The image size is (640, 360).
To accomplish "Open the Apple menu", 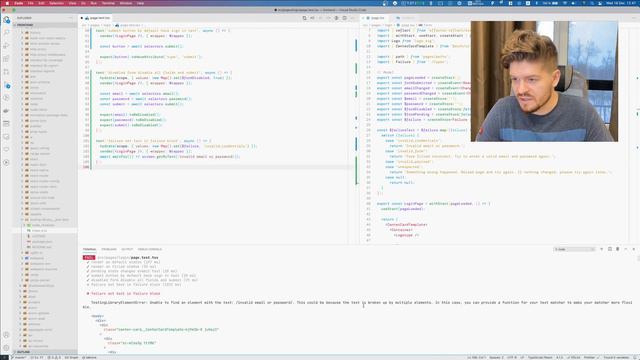I will click(7, 3).
